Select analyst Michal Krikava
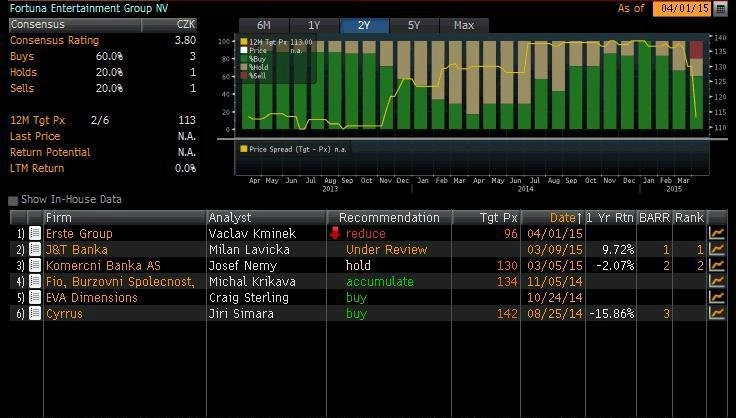The width and height of the screenshot is (736, 418). point(252,281)
